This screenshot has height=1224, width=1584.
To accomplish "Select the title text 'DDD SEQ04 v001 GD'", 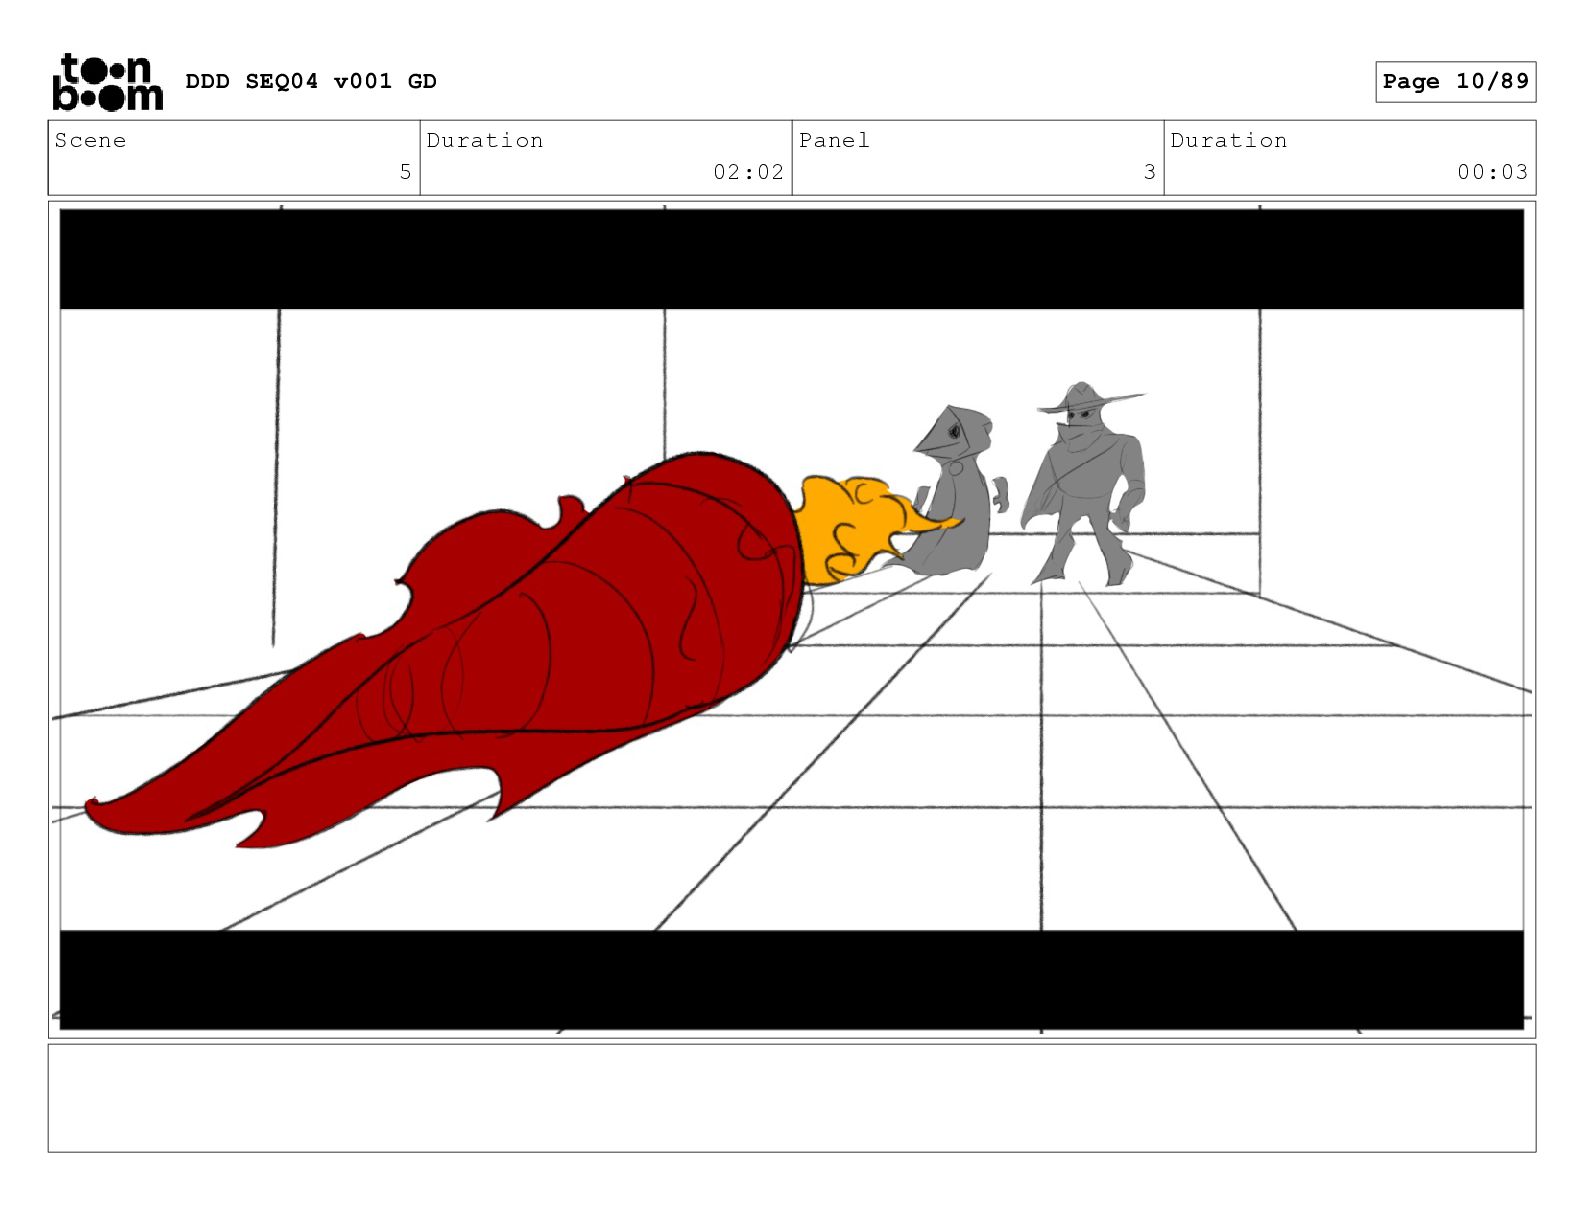I will coord(311,81).
